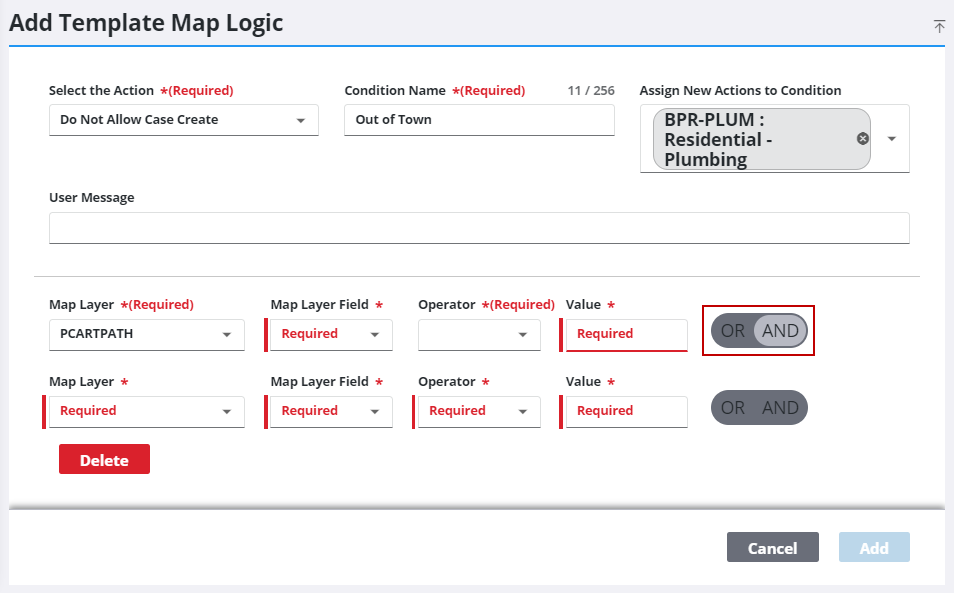Click the Add button
The width and height of the screenshot is (954, 593).
coord(874,547)
